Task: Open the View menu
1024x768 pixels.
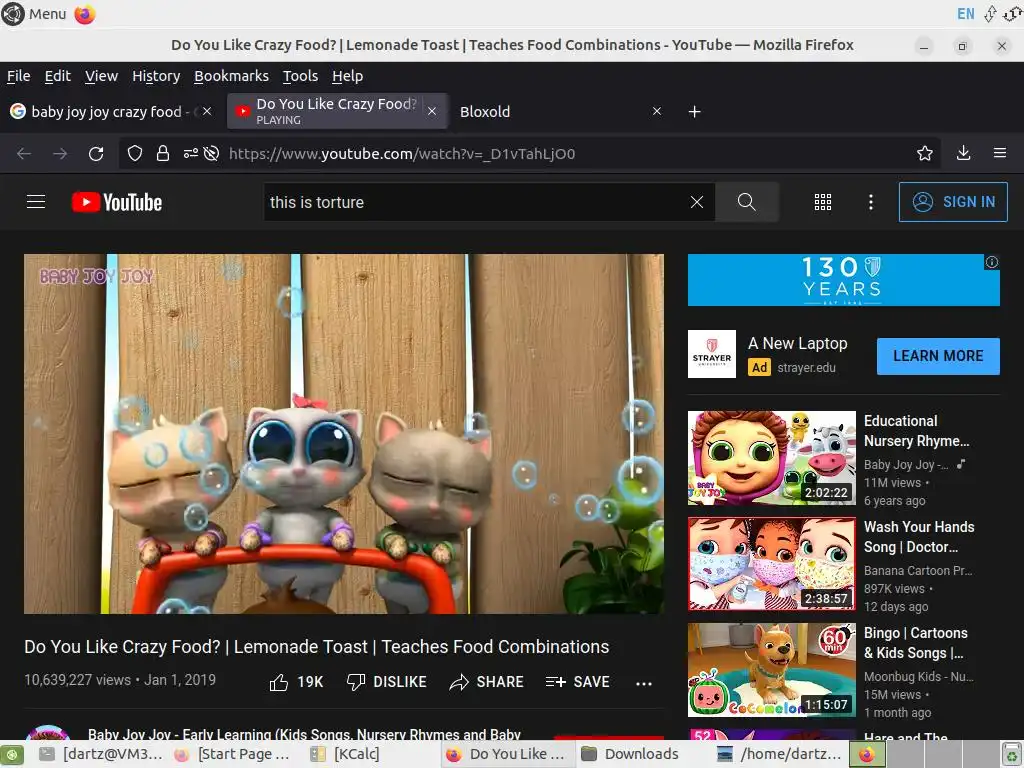Action: coord(101,76)
